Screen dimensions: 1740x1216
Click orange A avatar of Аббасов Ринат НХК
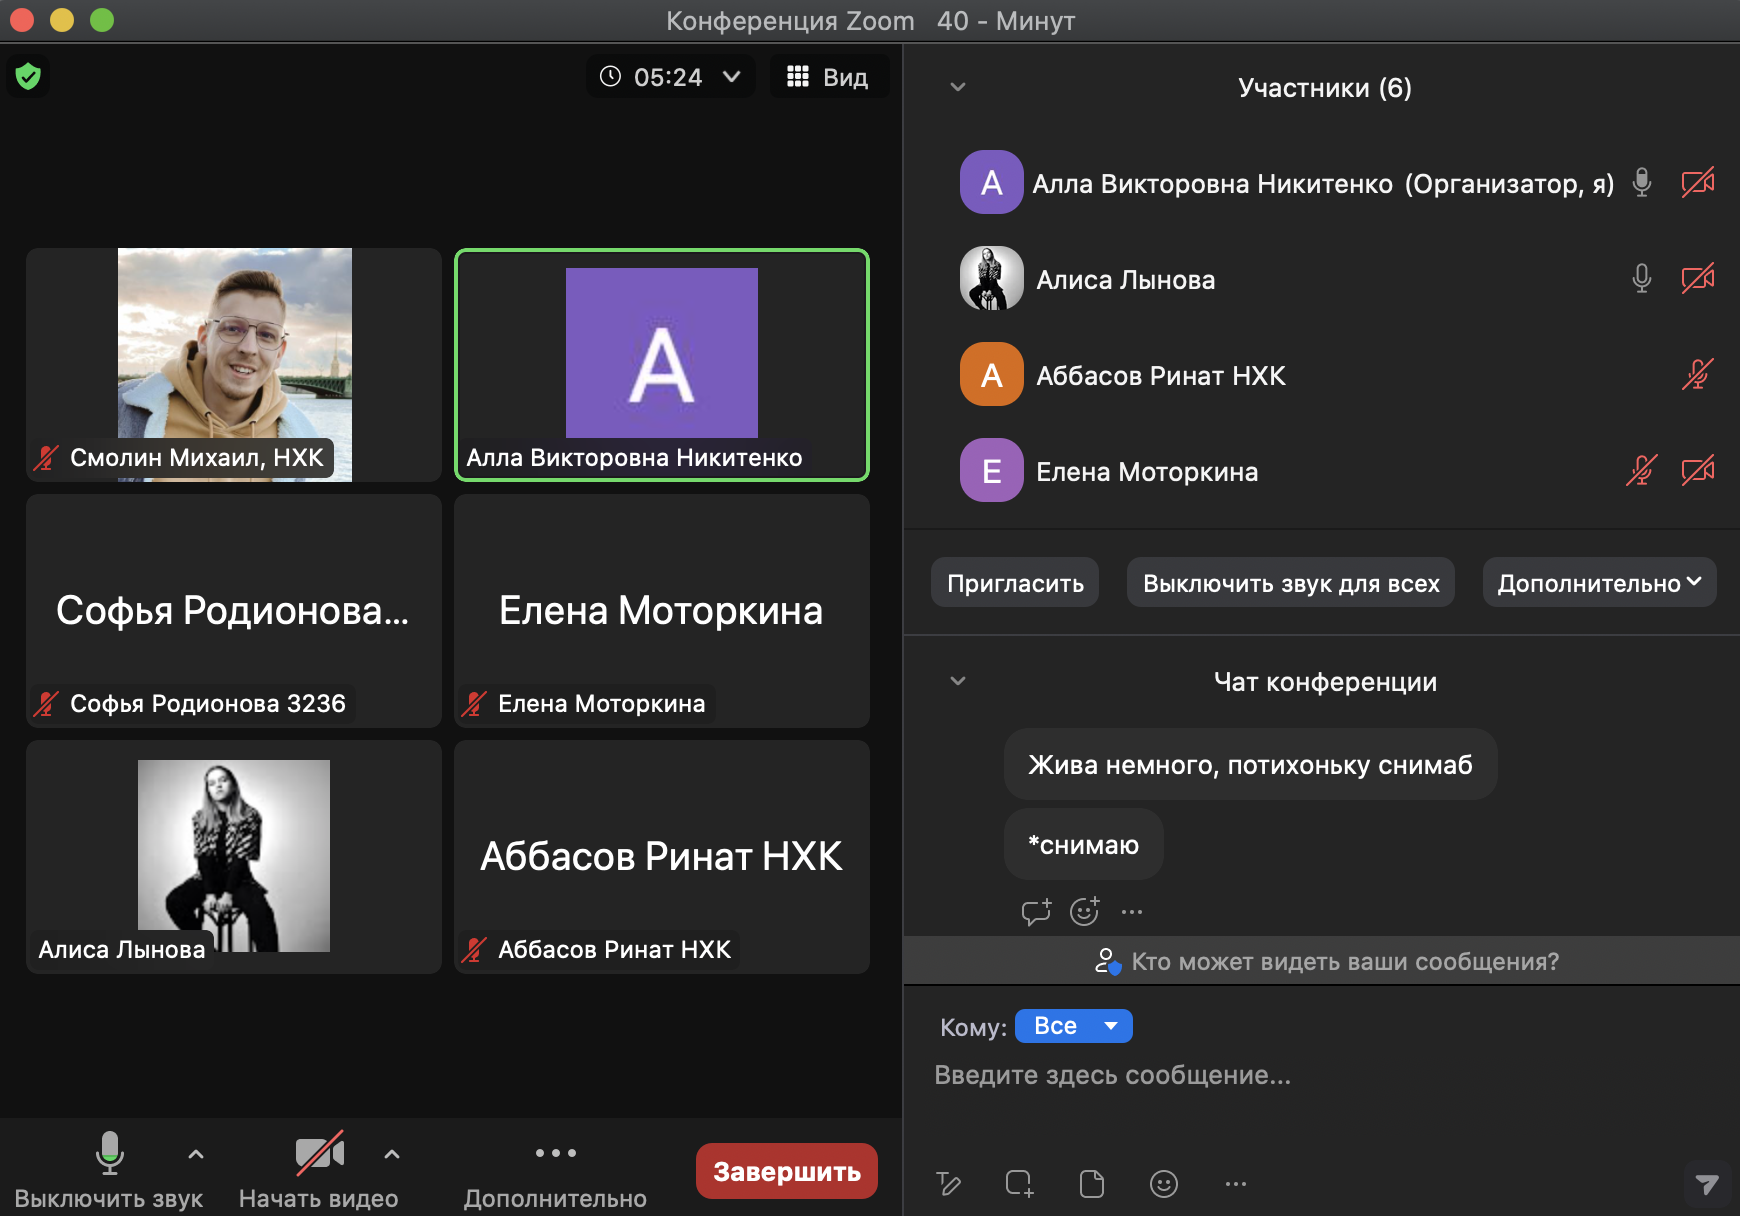tap(991, 374)
